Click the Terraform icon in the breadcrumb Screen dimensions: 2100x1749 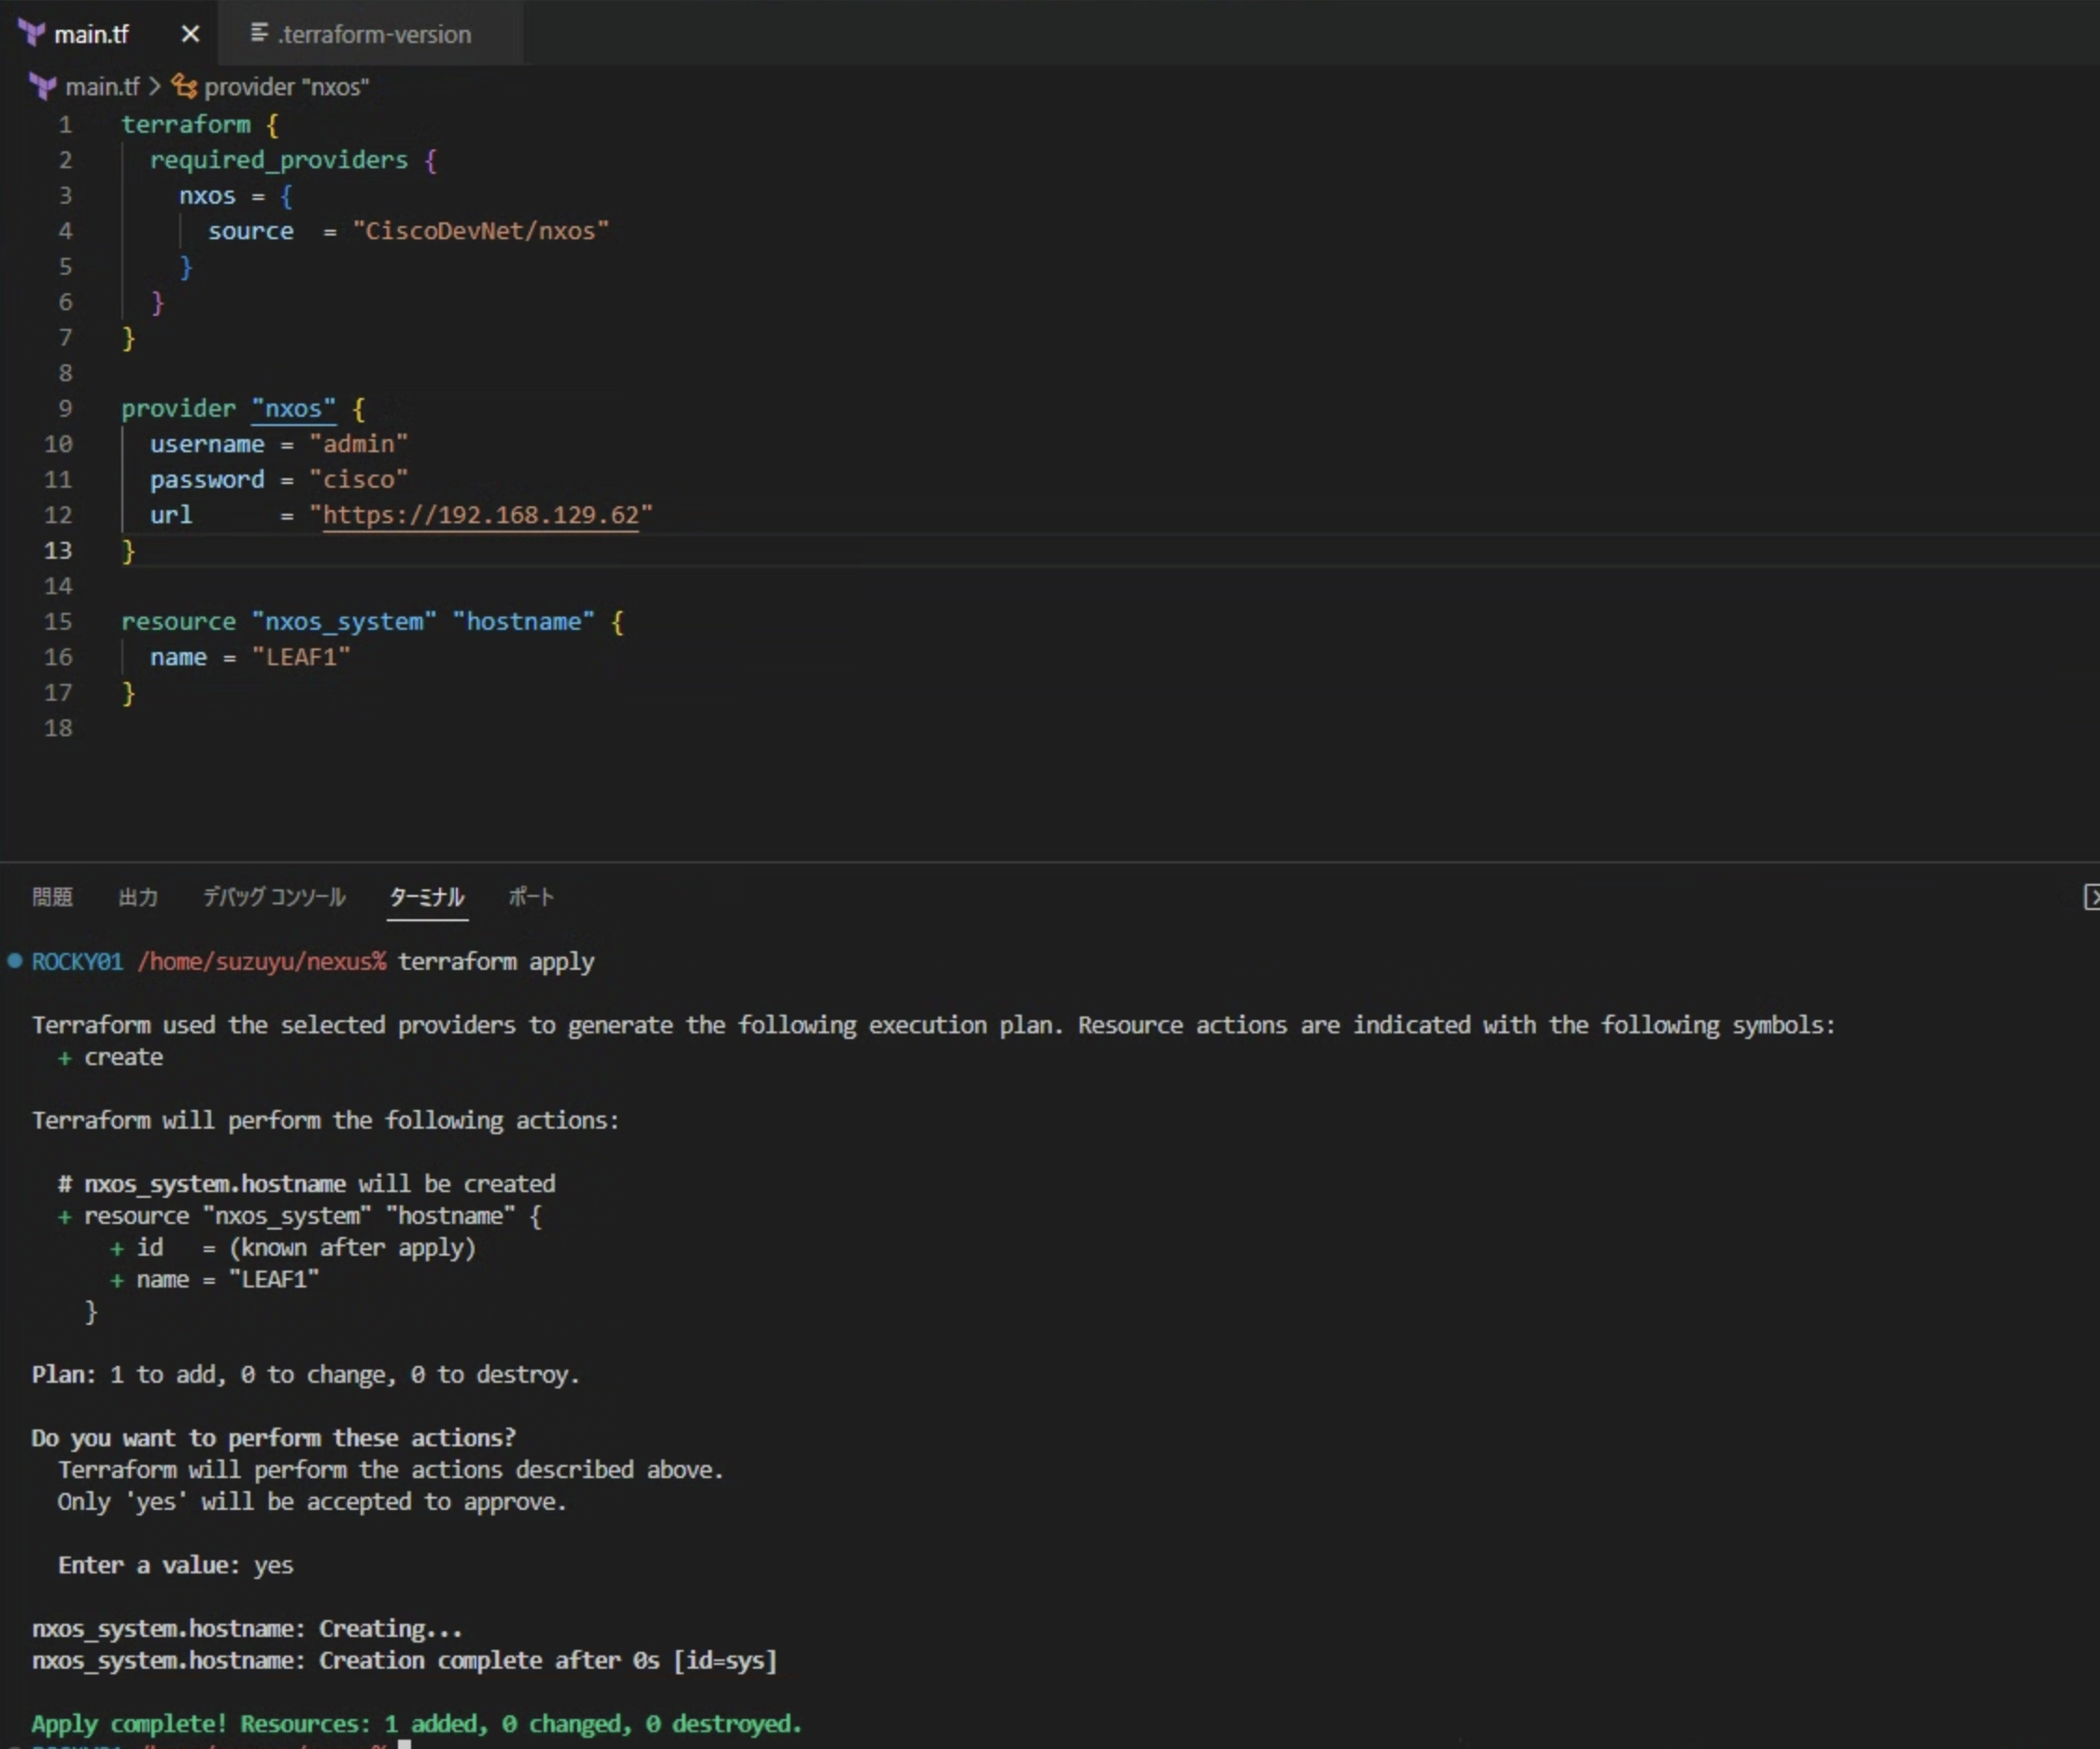[43, 87]
